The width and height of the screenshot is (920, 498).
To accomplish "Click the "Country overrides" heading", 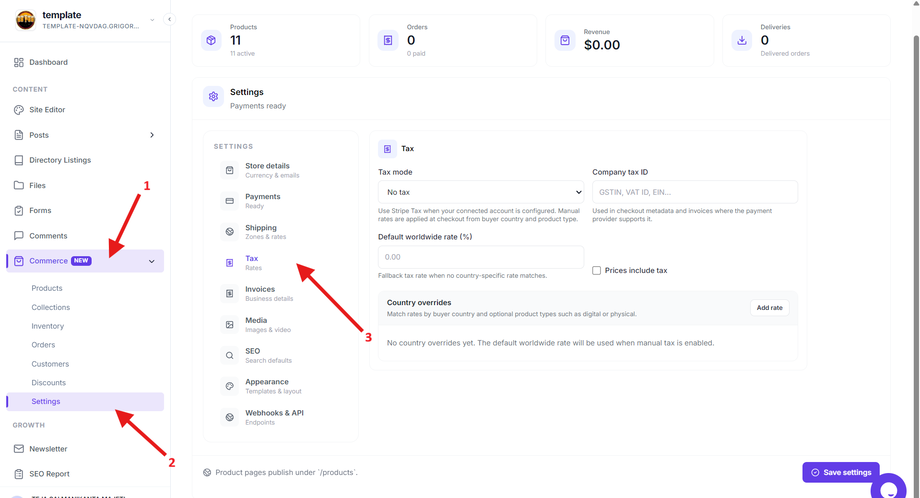I will 419,303.
